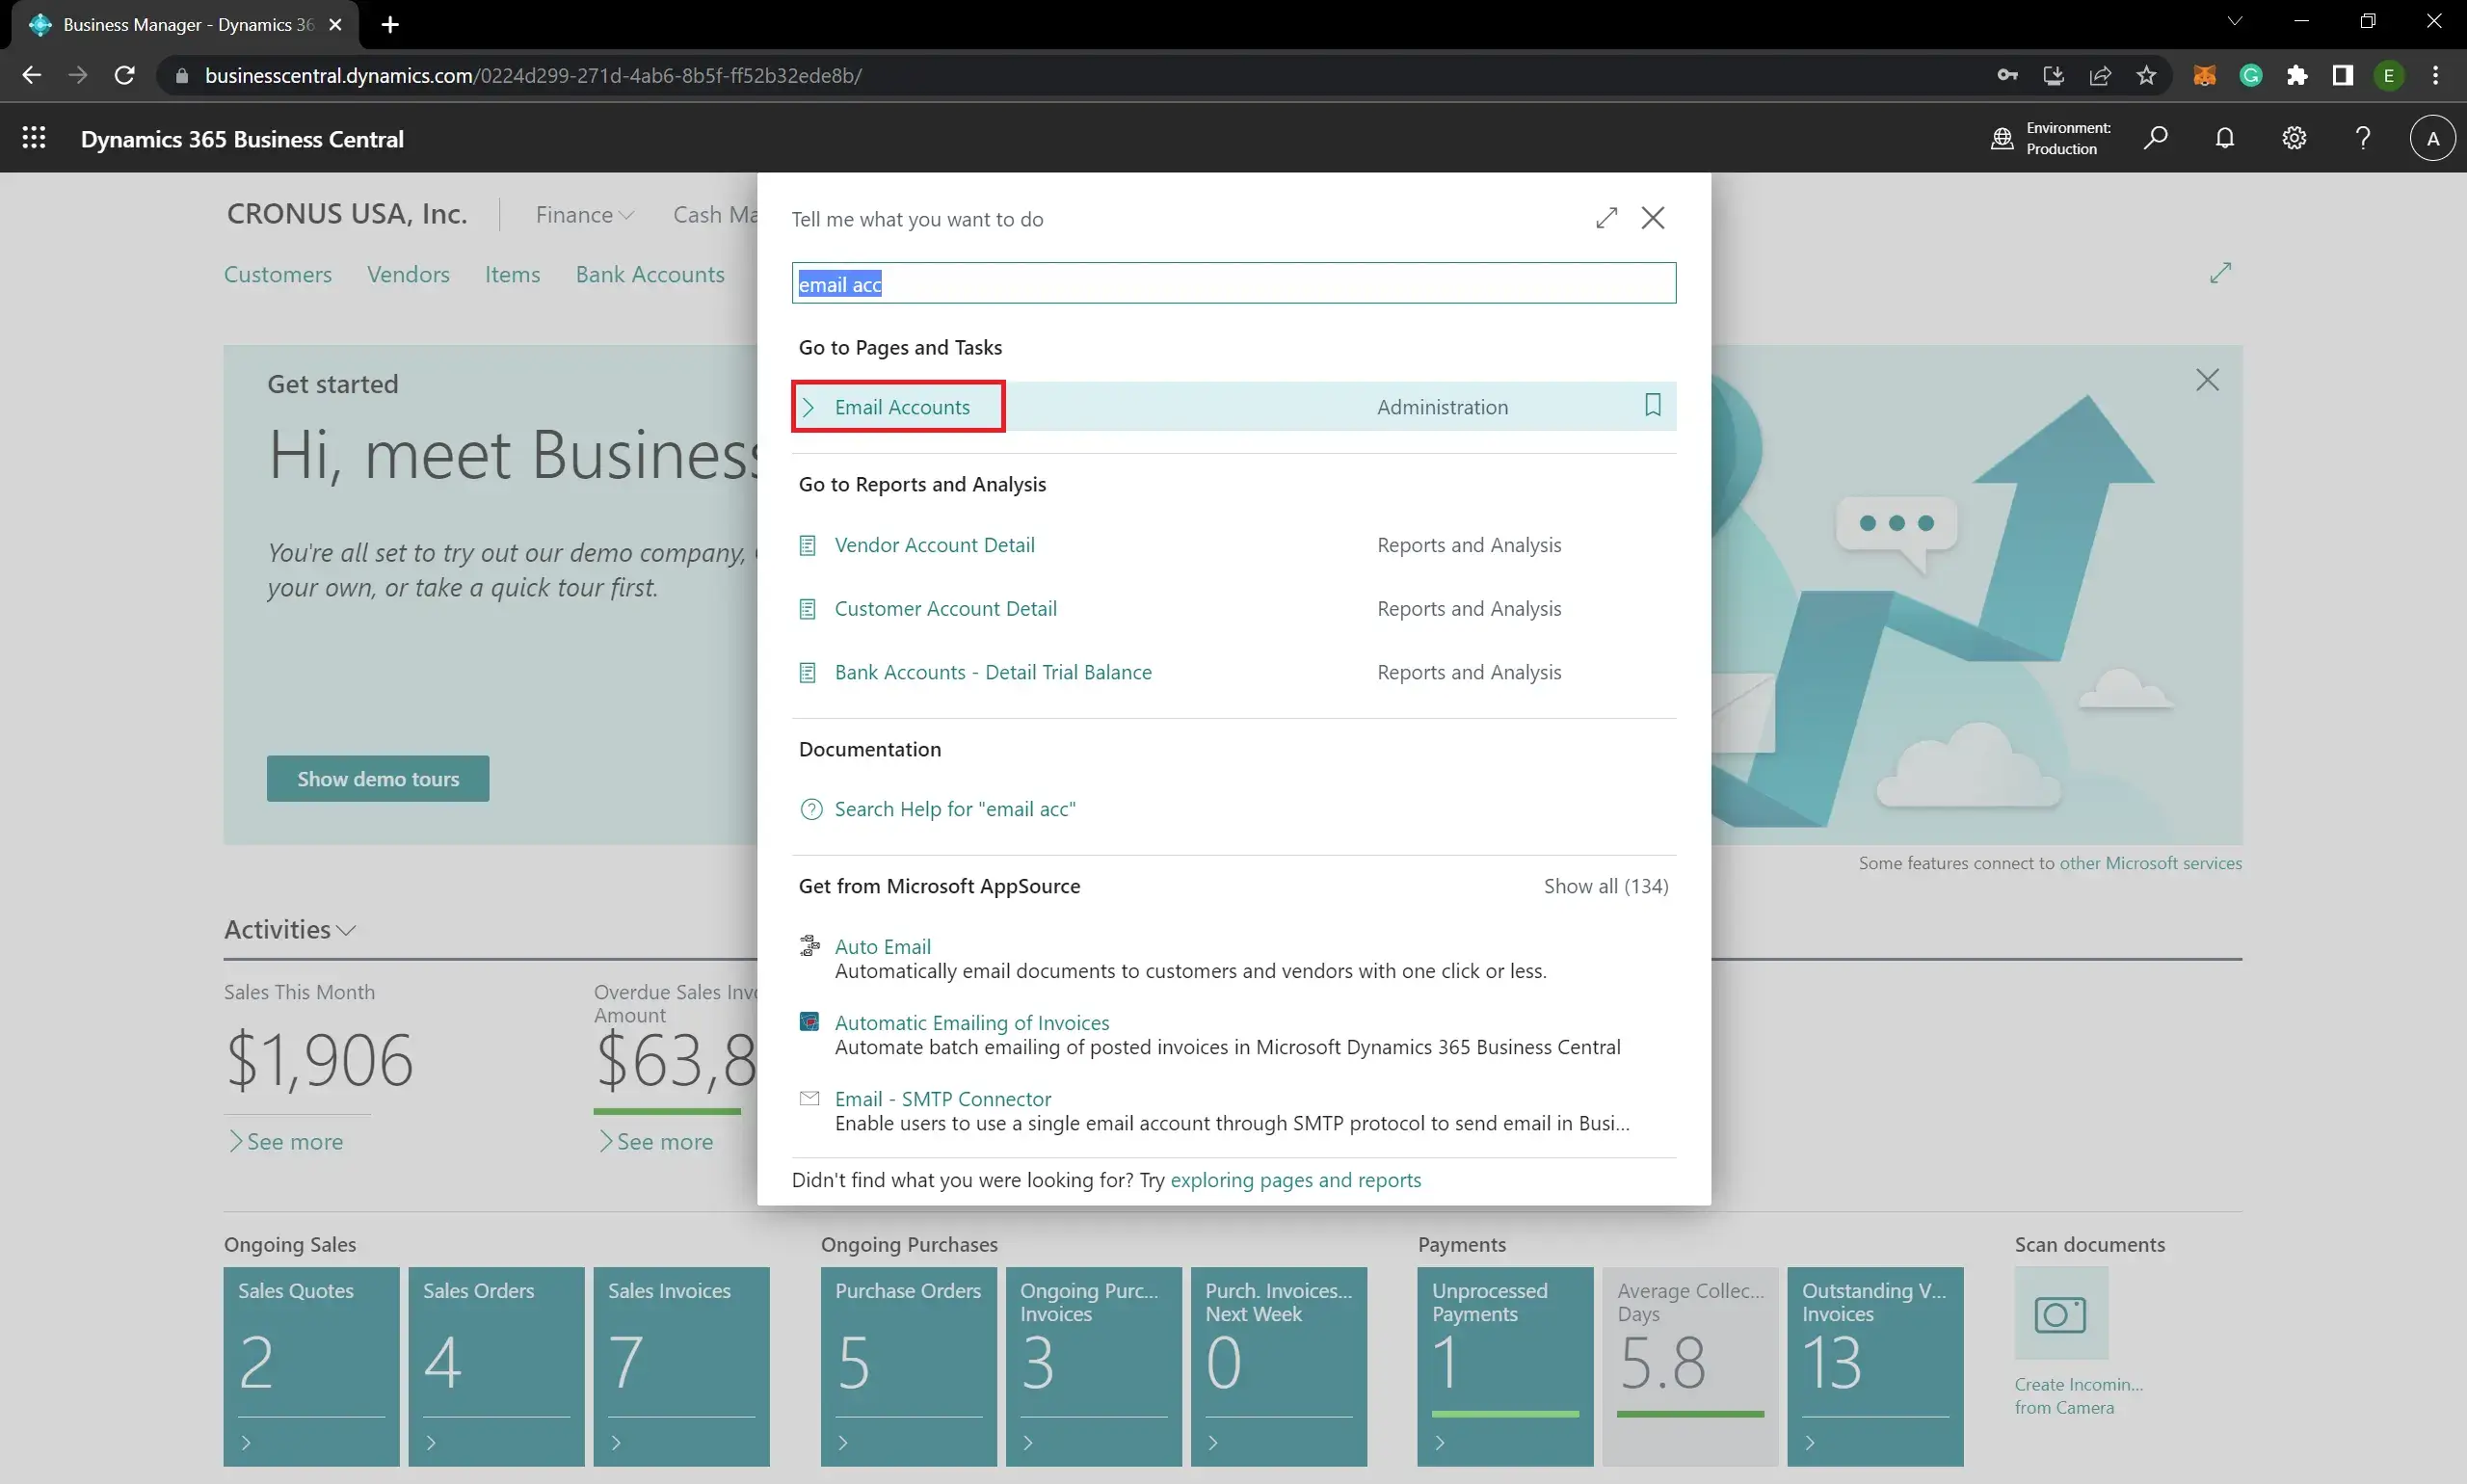Click the Vendor Account Detail report icon
Screen dimensions: 2467x1484
coord(808,545)
